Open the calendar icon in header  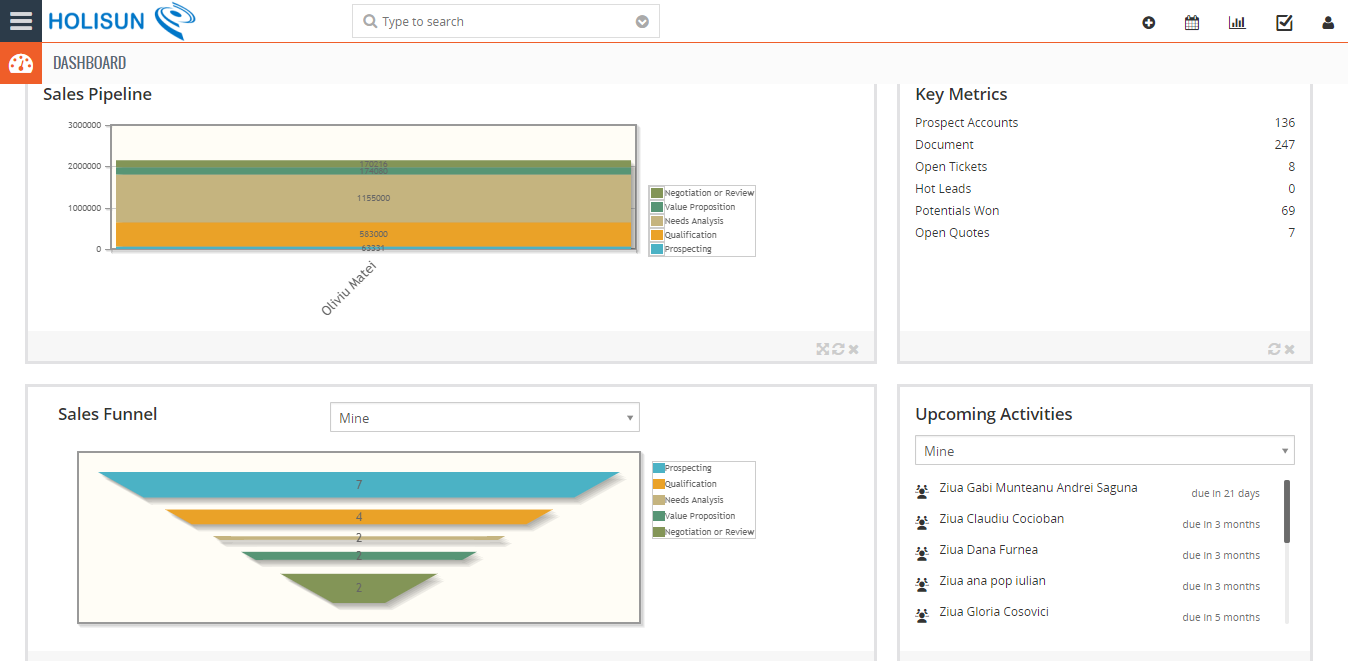[1192, 23]
